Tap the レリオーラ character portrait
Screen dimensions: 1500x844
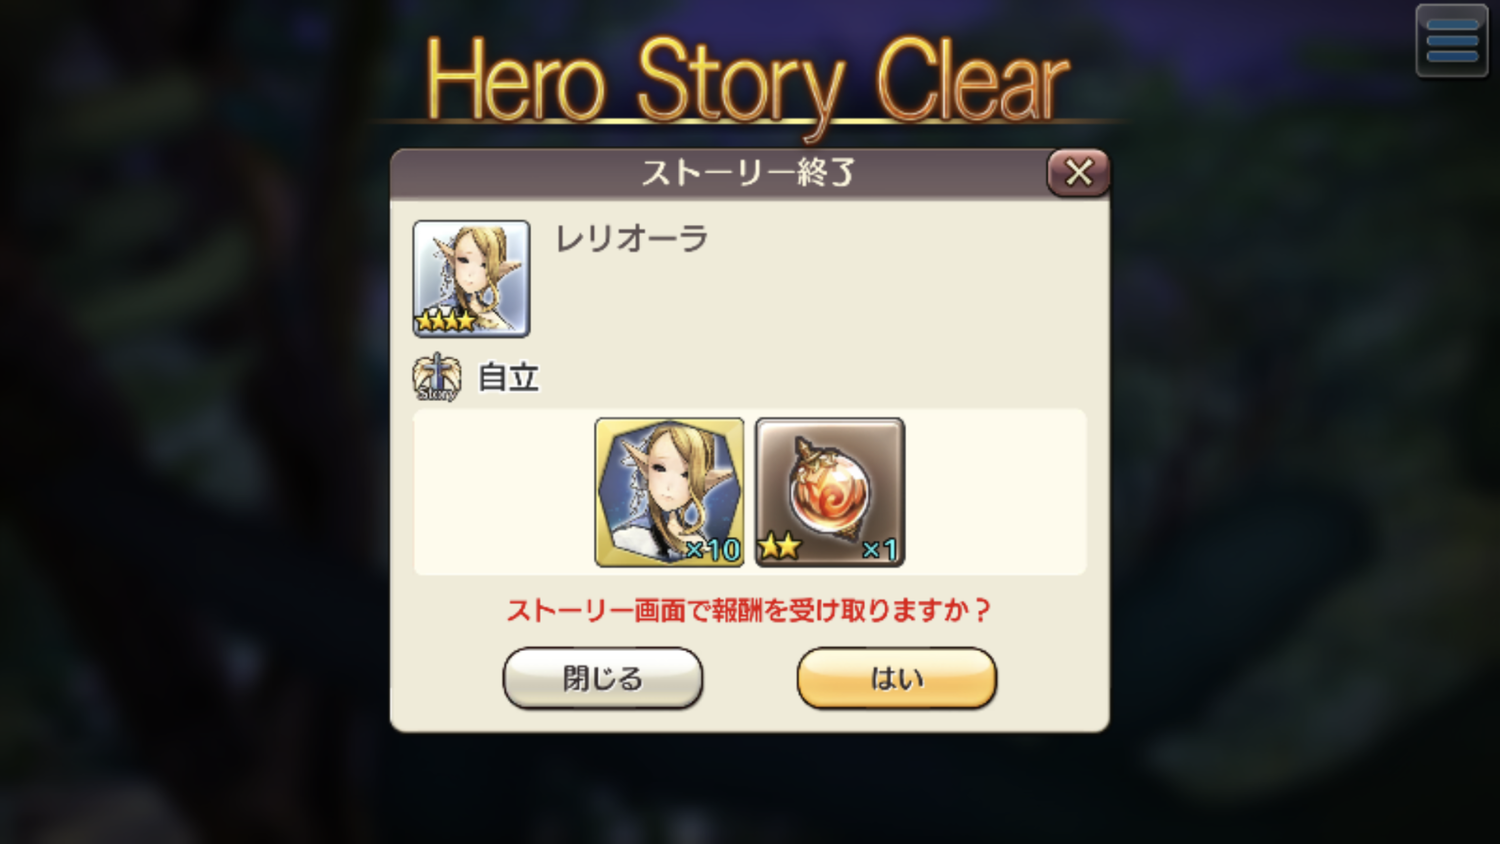[471, 278]
